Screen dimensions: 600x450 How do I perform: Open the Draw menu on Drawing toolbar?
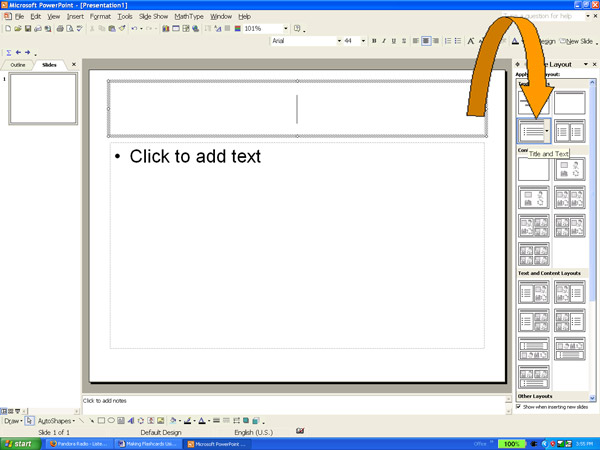click(x=13, y=421)
